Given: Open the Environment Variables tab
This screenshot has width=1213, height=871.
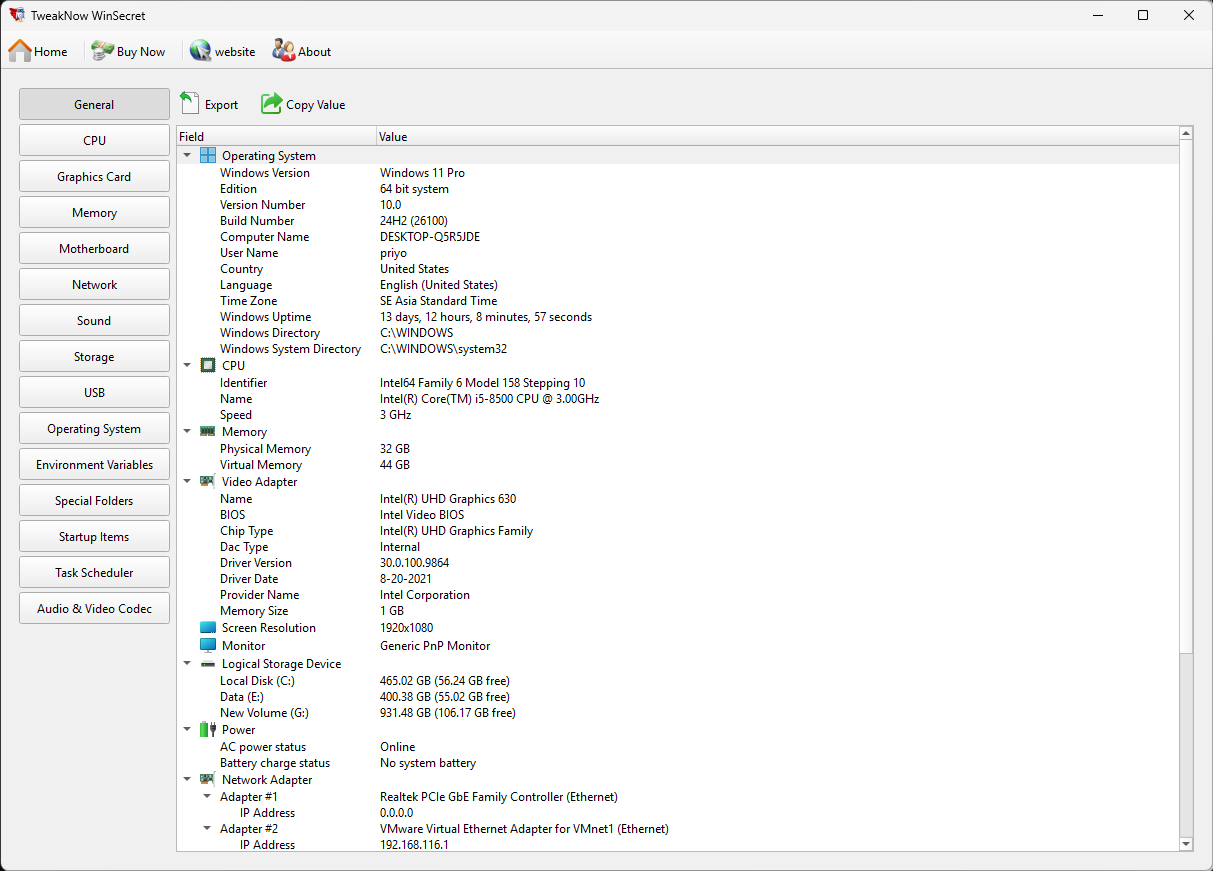Looking at the screenshot, I should click(x=94, y=464).
